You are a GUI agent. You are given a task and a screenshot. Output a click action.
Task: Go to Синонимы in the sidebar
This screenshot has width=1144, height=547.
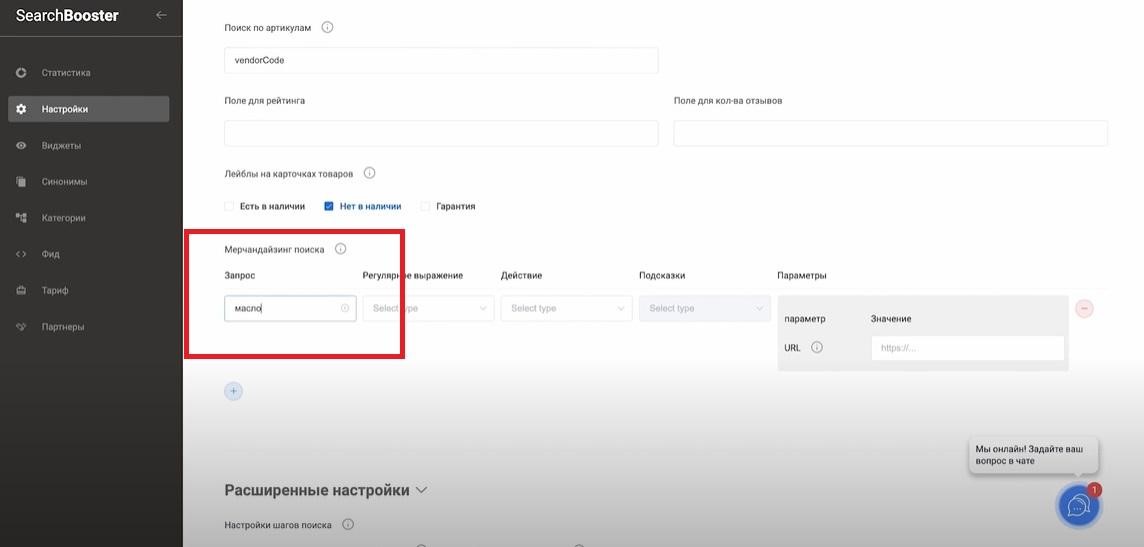(64, 182)
